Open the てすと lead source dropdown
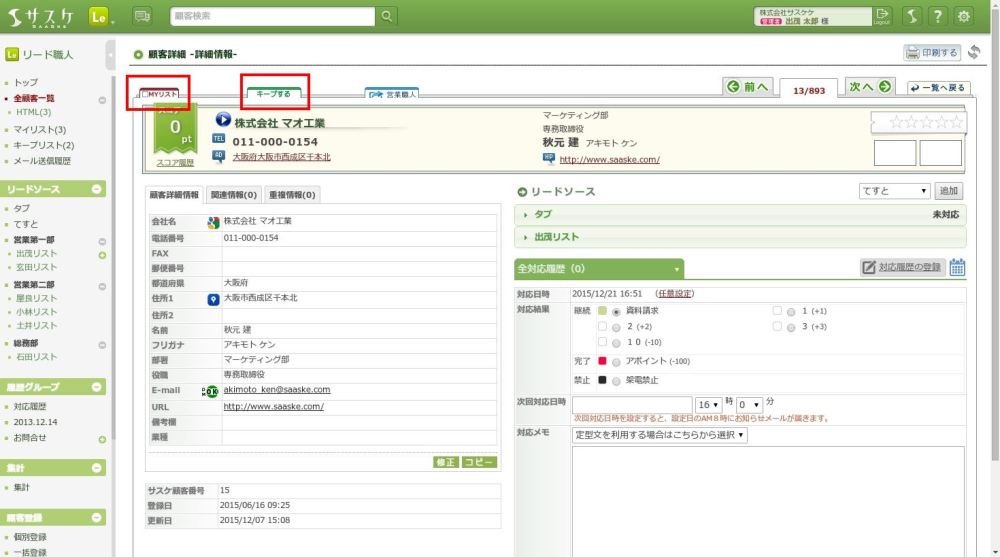The height and width of the screenshot is (557, 1000). tap(894, 191)
